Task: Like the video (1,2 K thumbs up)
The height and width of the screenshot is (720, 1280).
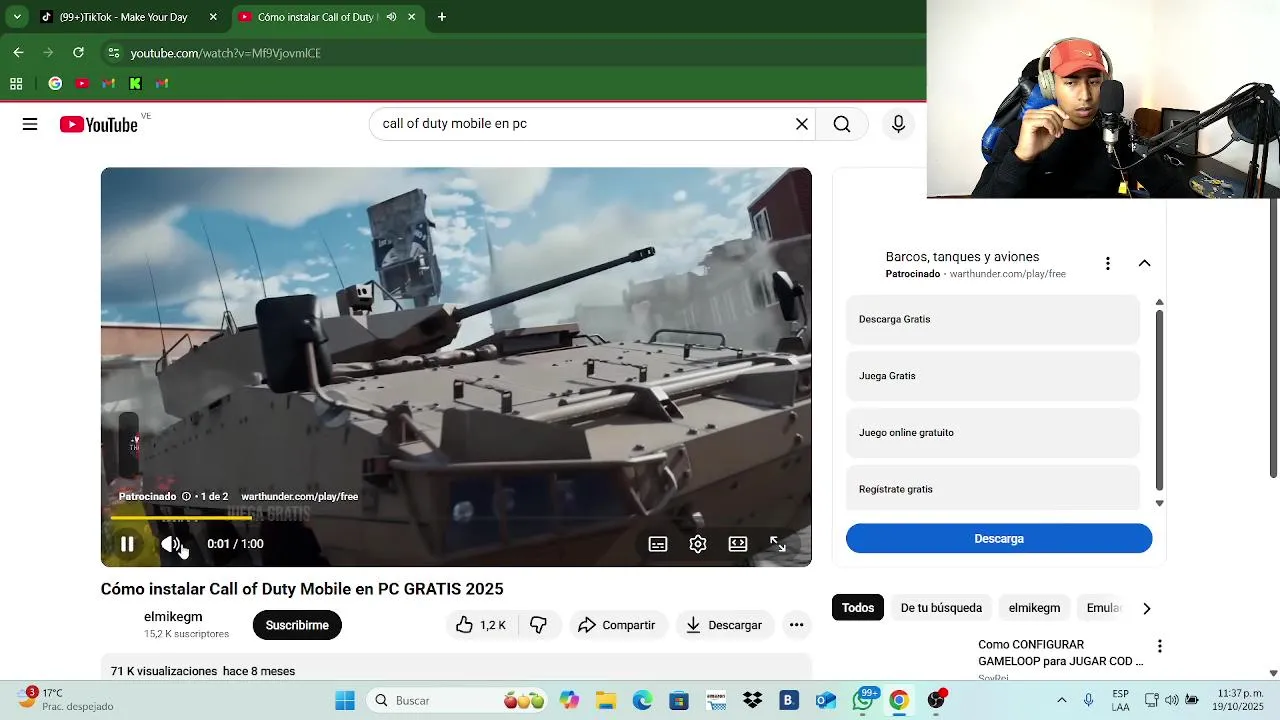Action: pyautogui.click(x=481, y=625)
